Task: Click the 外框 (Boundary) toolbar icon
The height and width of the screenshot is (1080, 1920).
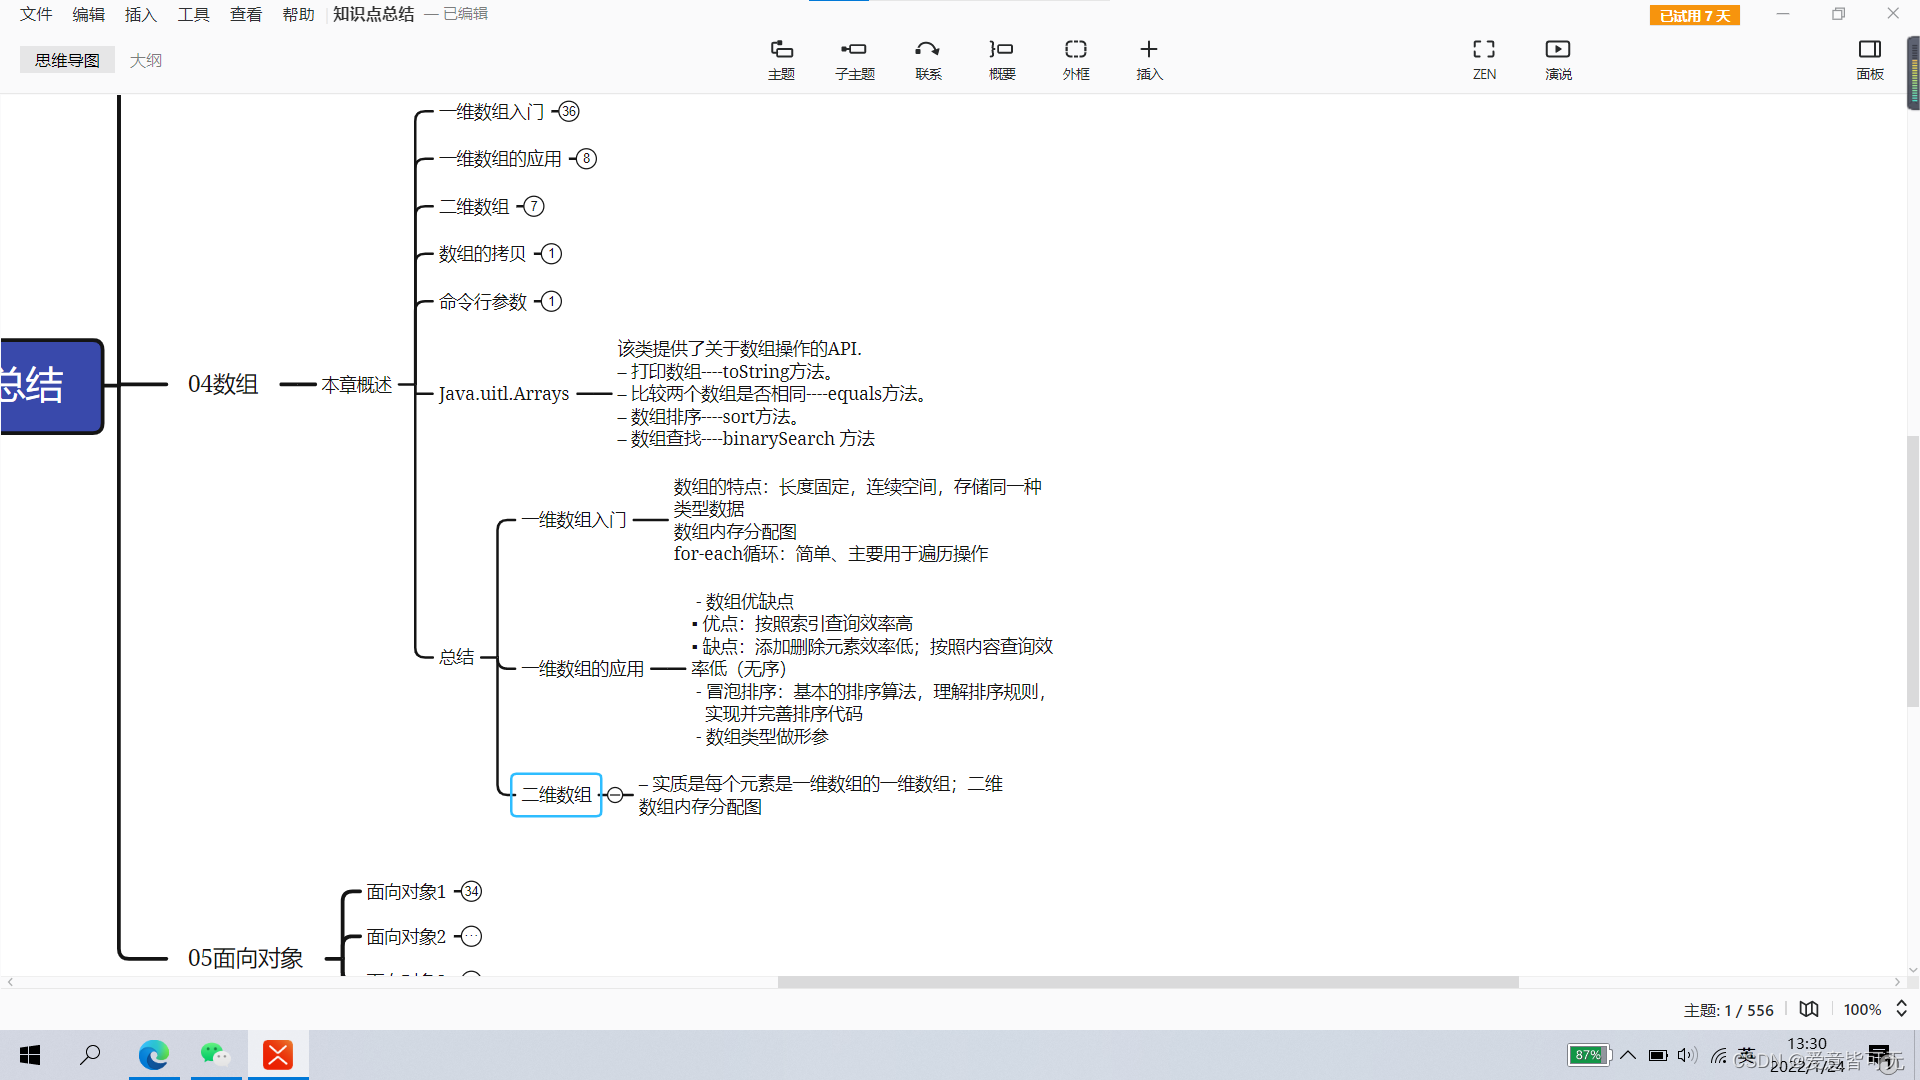Action: 1076,60
